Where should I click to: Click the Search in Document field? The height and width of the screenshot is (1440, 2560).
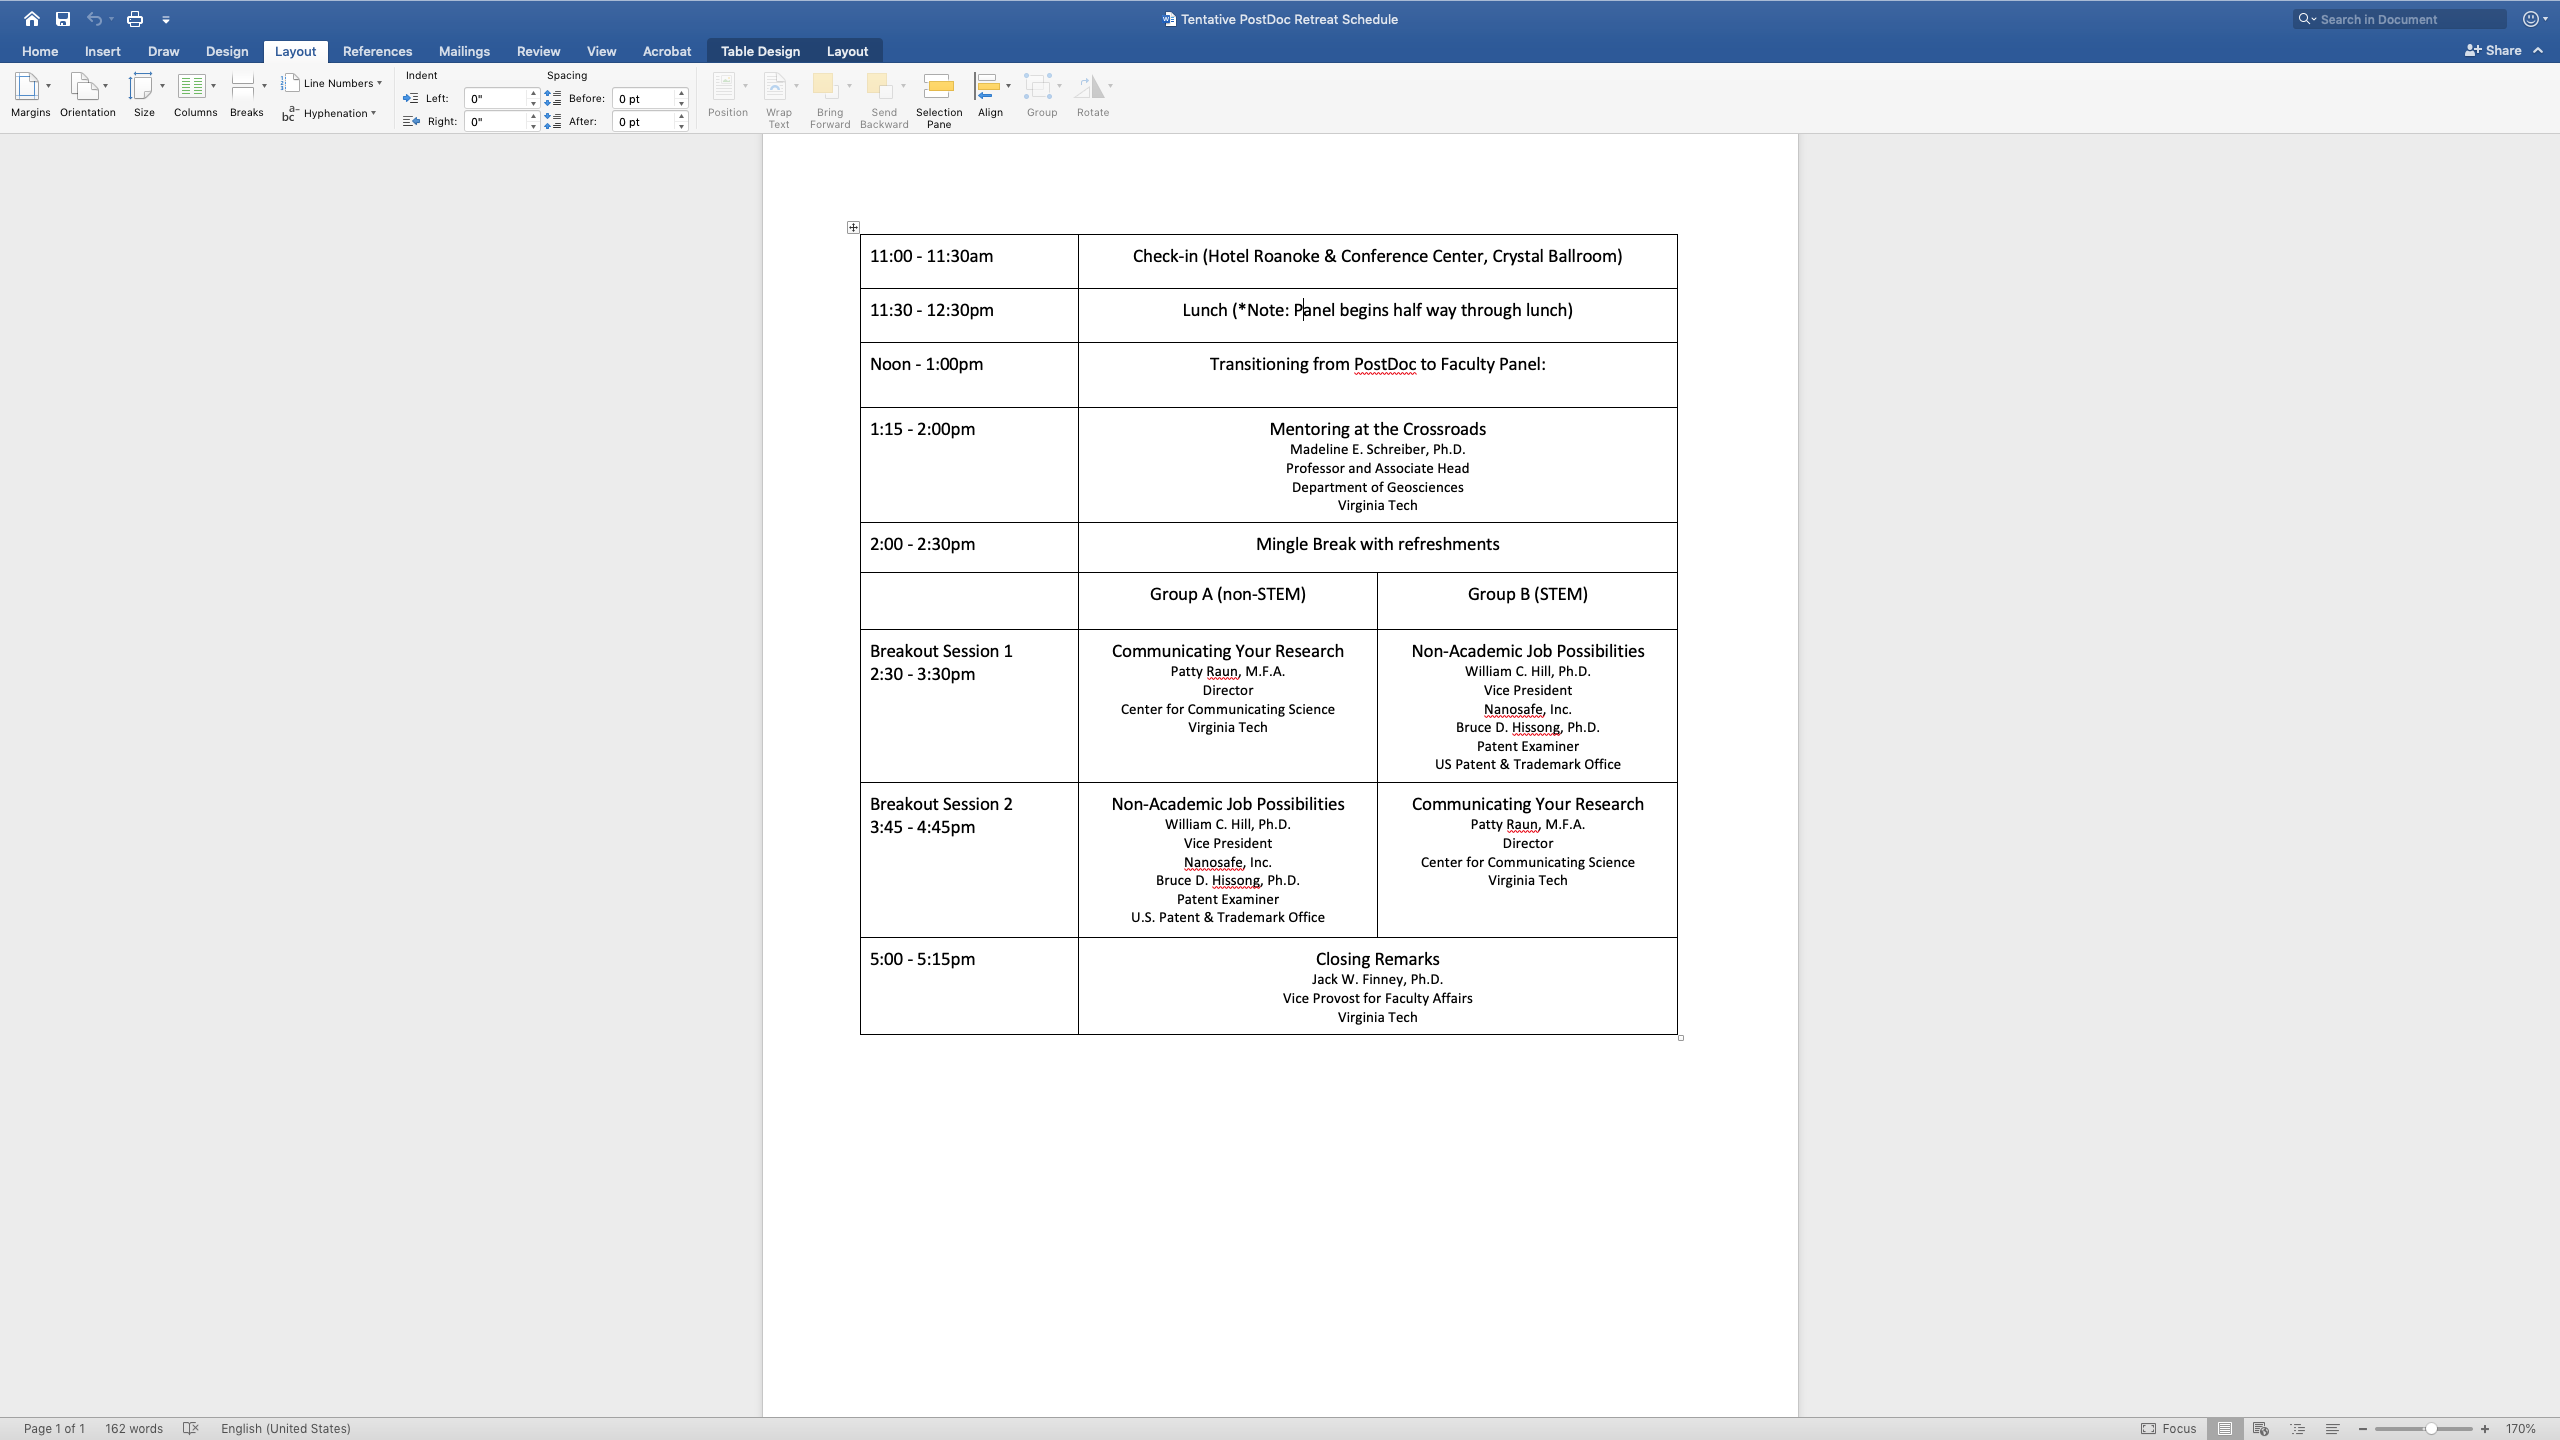pyautogui.click(x=2400, y=19)
